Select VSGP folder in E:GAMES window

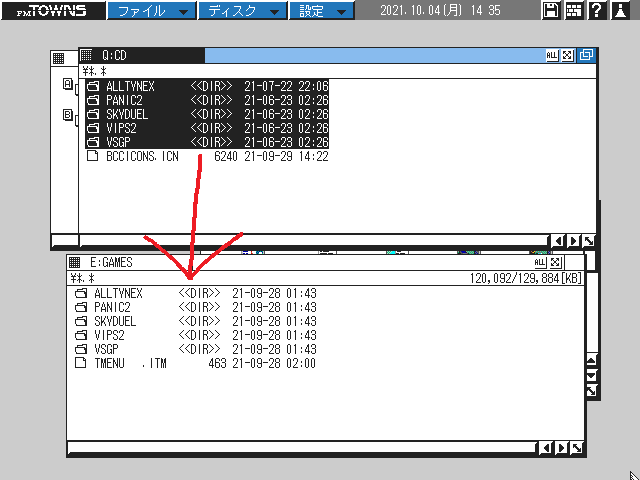click(195, 349)
